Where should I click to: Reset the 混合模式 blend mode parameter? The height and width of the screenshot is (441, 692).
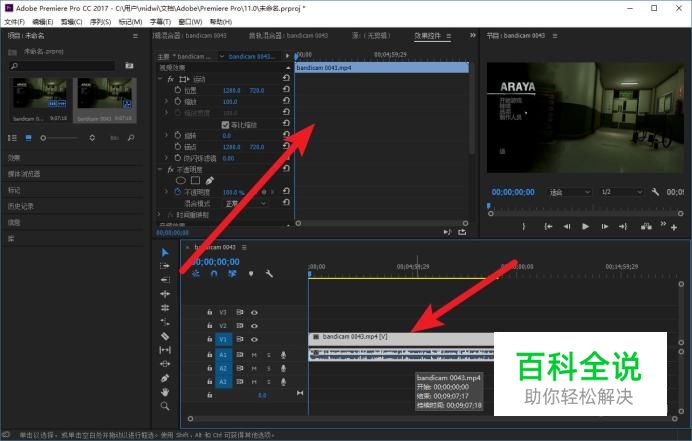[x=286, y=203]
